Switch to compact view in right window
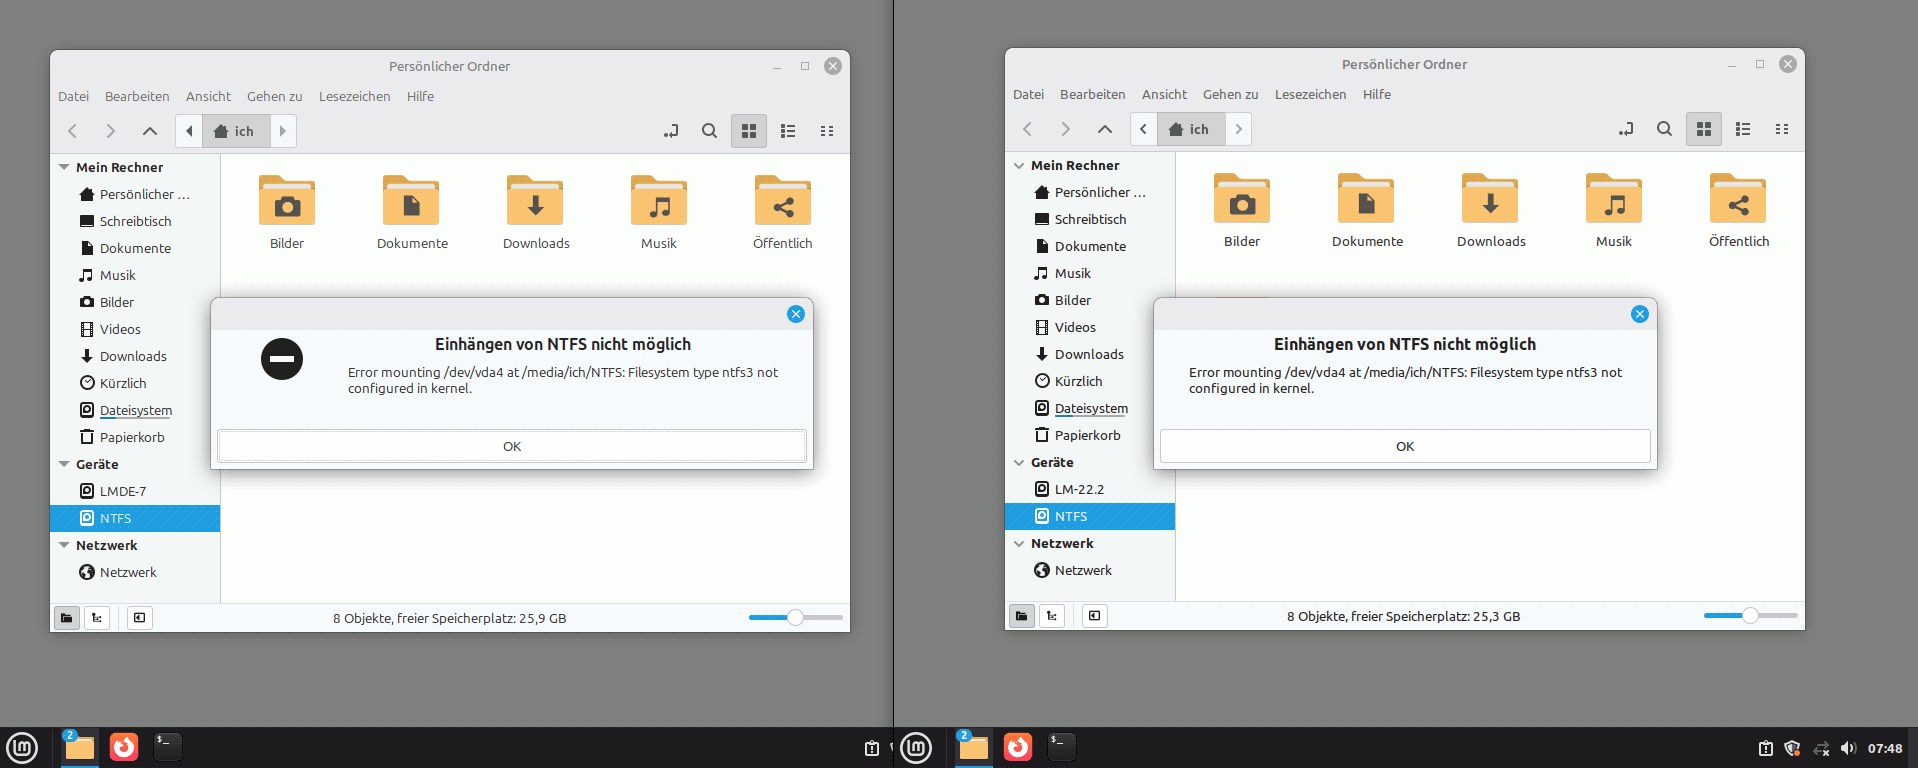Image resolution: width=1918 pixels, height=768 pixels. pyautogui.click(x=1782, y=129)
